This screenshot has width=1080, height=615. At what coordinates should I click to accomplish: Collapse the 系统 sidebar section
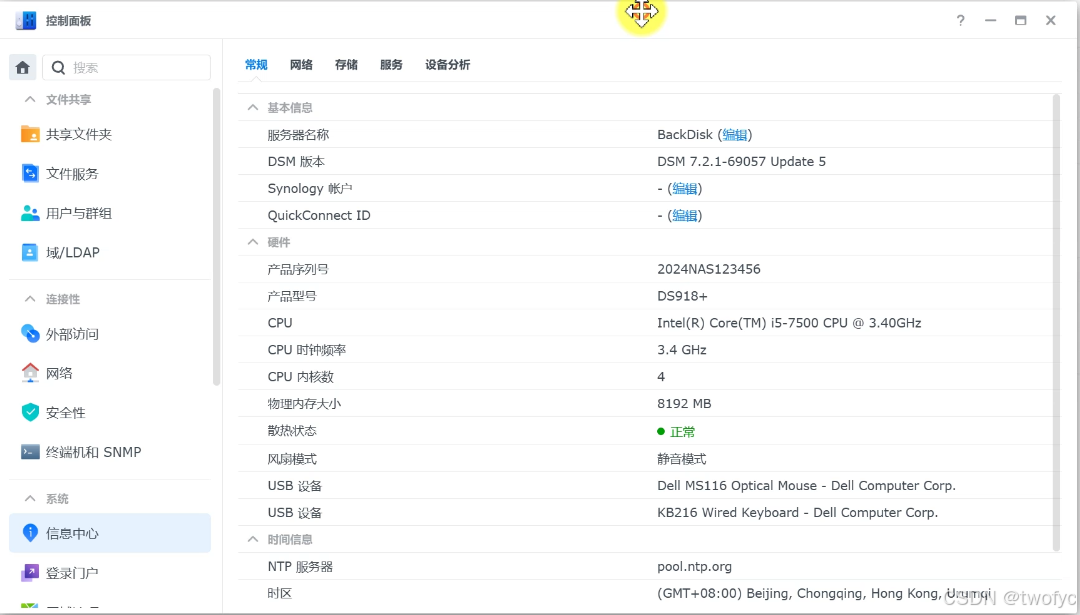click(x=30, y=499)
